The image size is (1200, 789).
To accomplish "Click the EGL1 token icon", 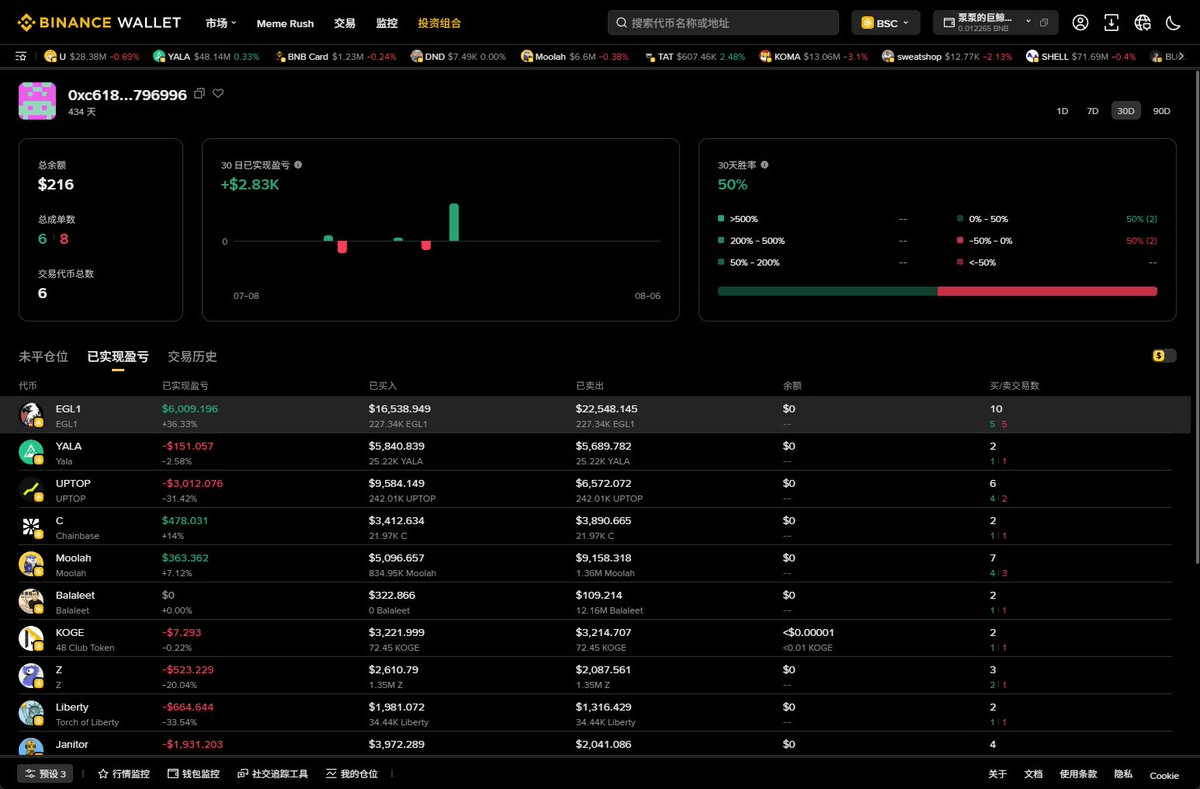I will [31, 415].
